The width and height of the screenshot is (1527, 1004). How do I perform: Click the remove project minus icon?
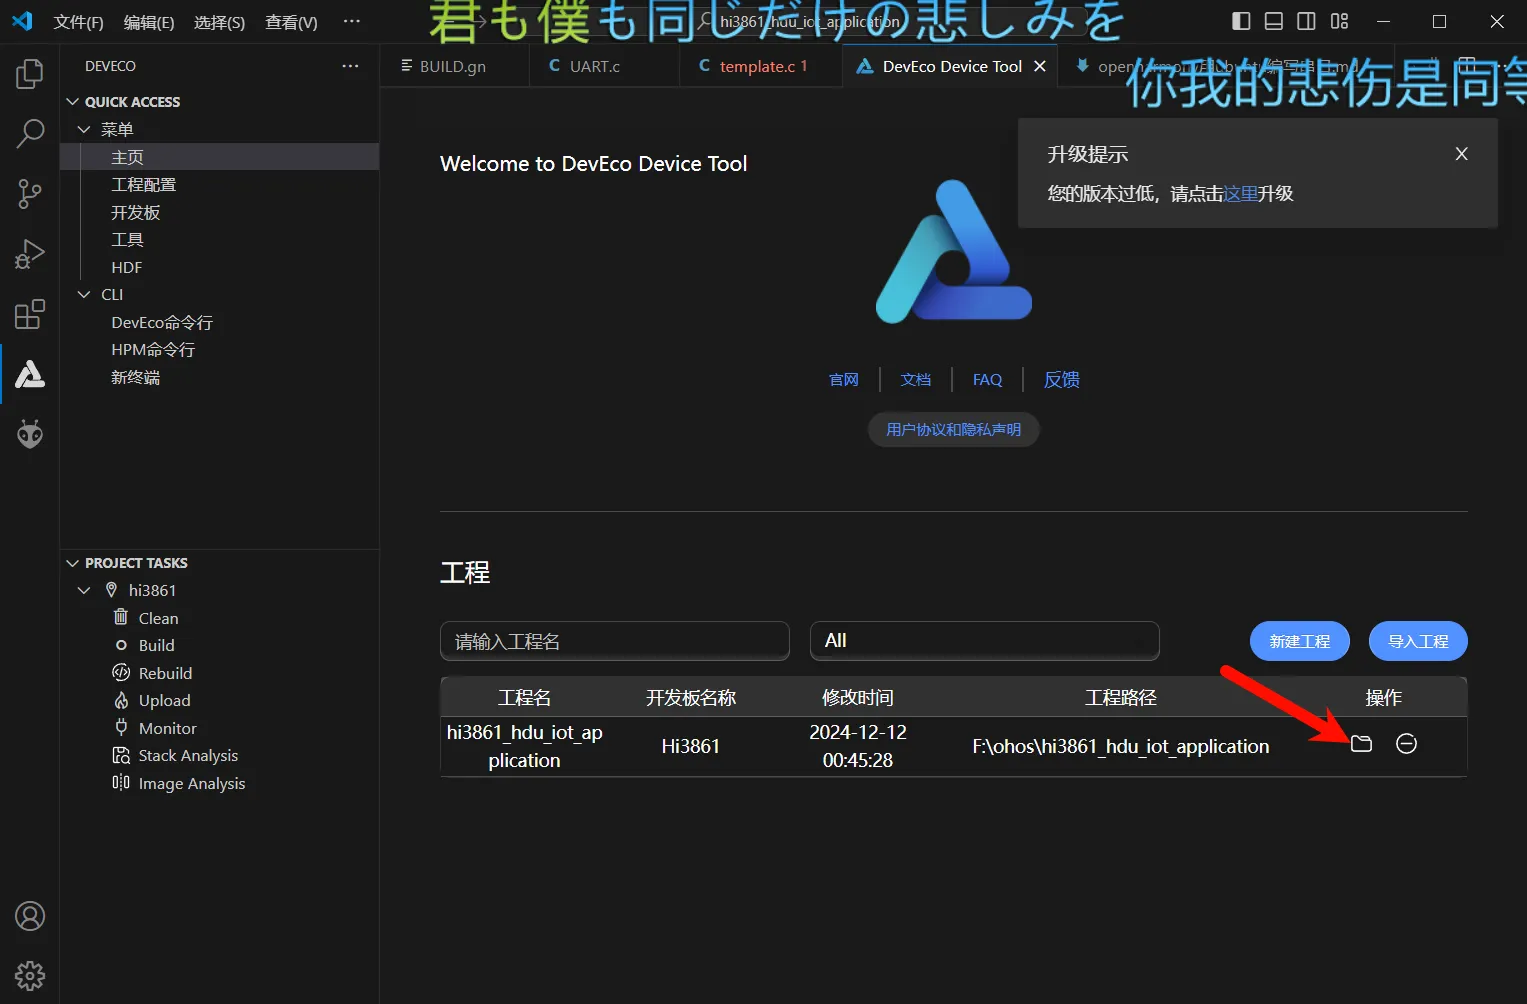point(1406,744)
